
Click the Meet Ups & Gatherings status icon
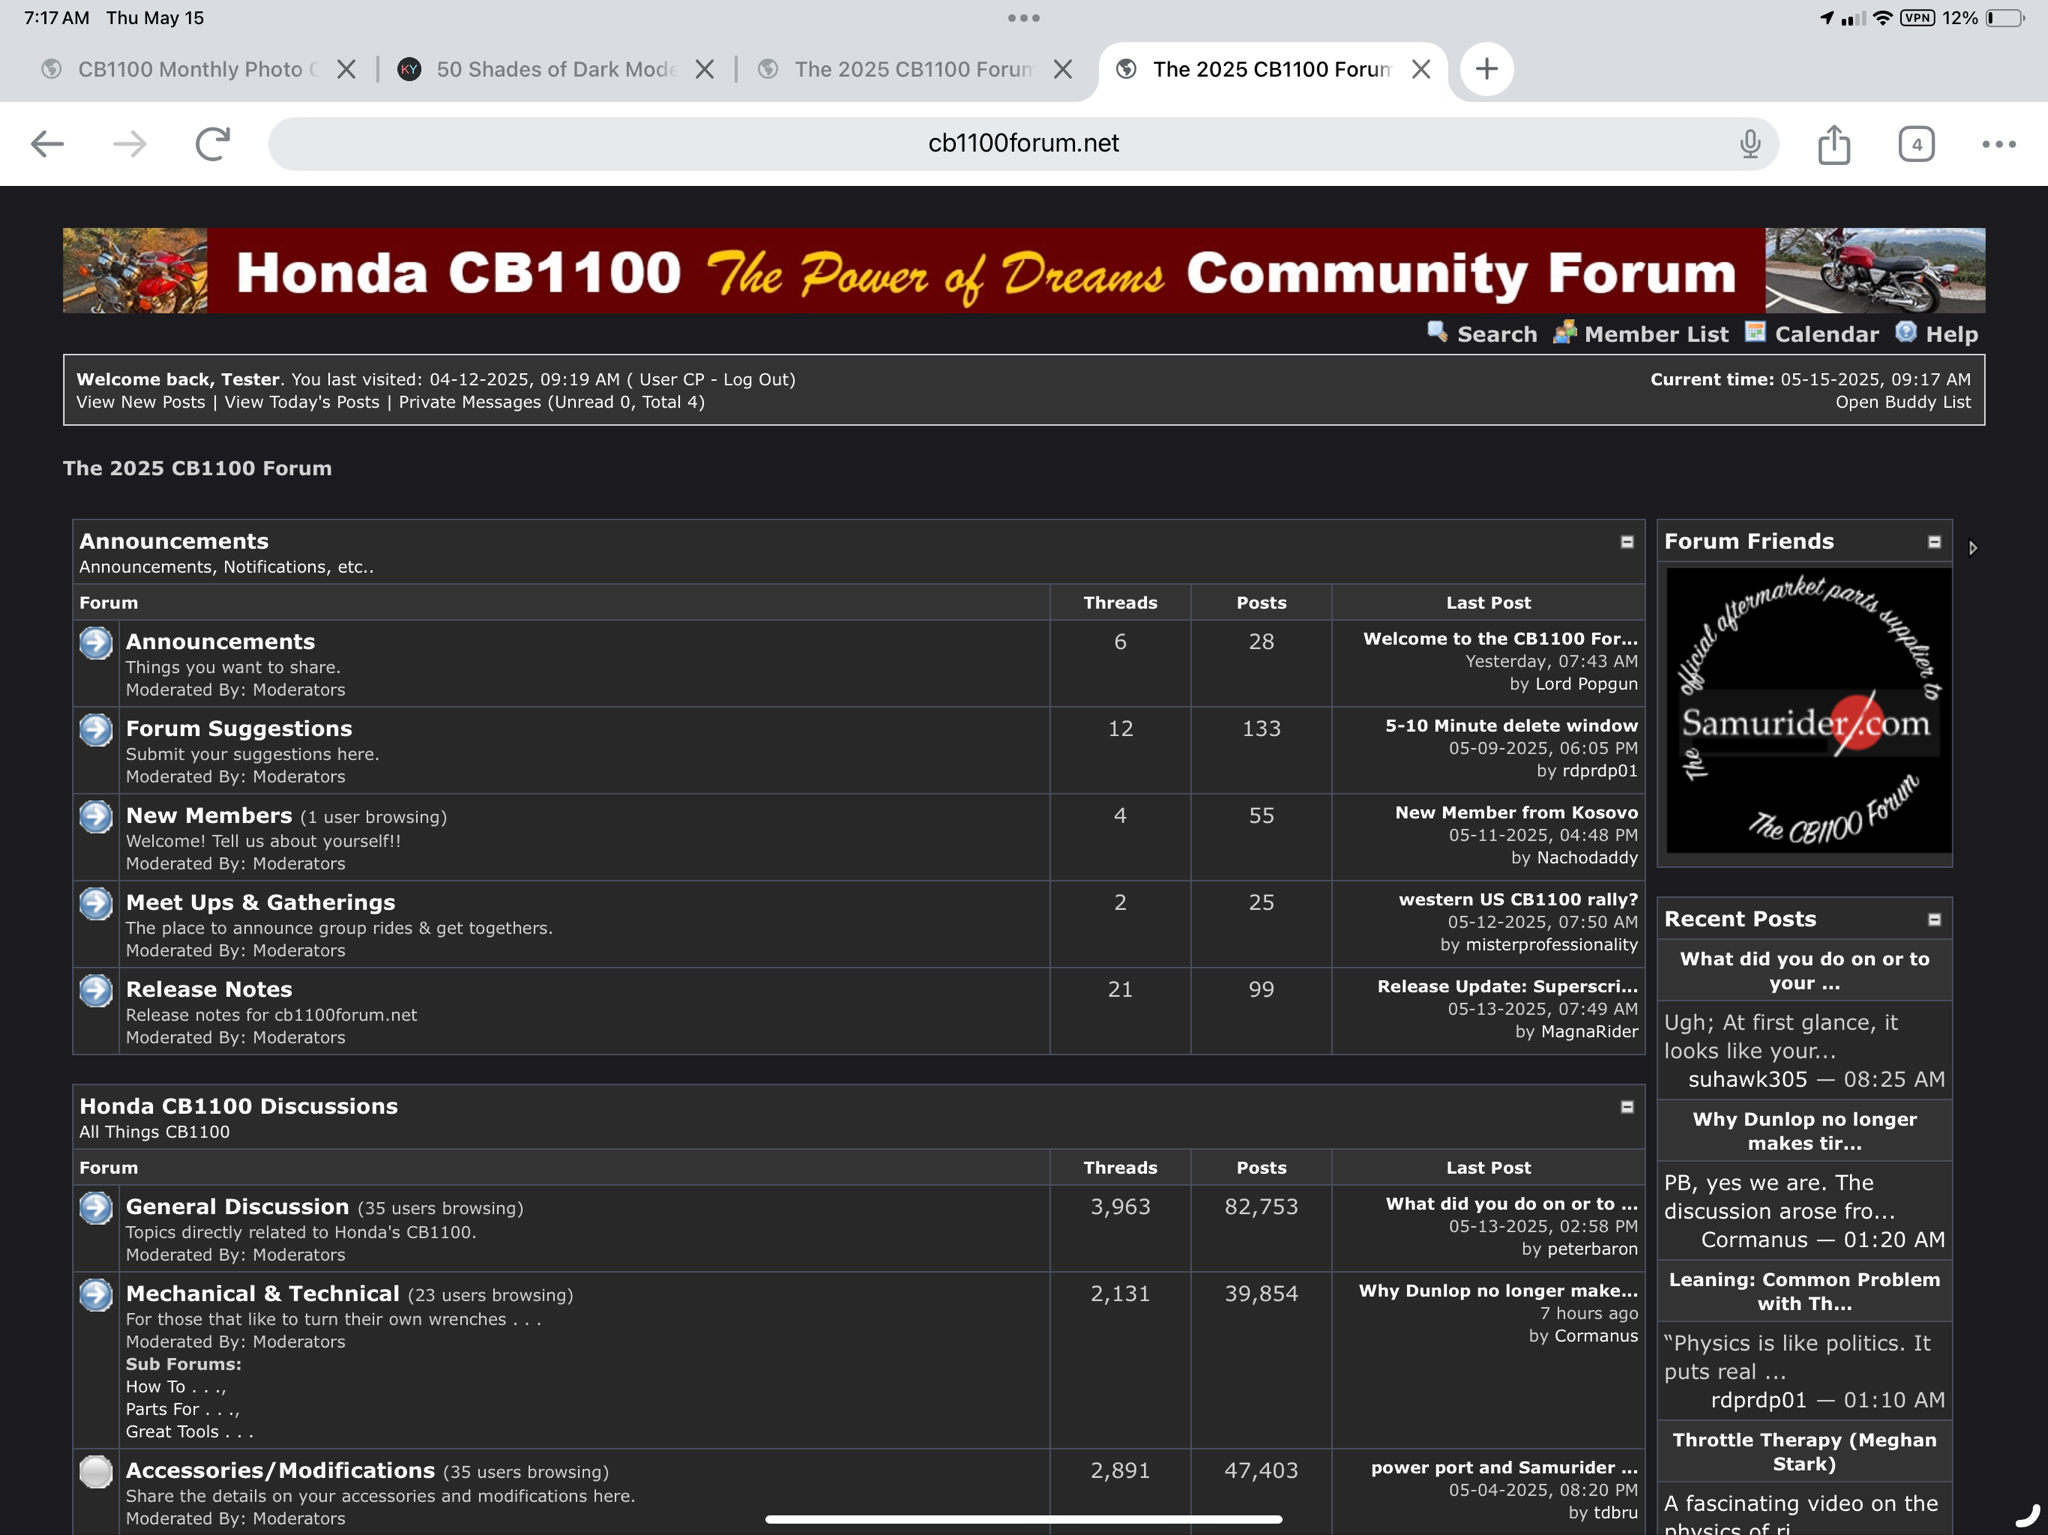[96, 903]
